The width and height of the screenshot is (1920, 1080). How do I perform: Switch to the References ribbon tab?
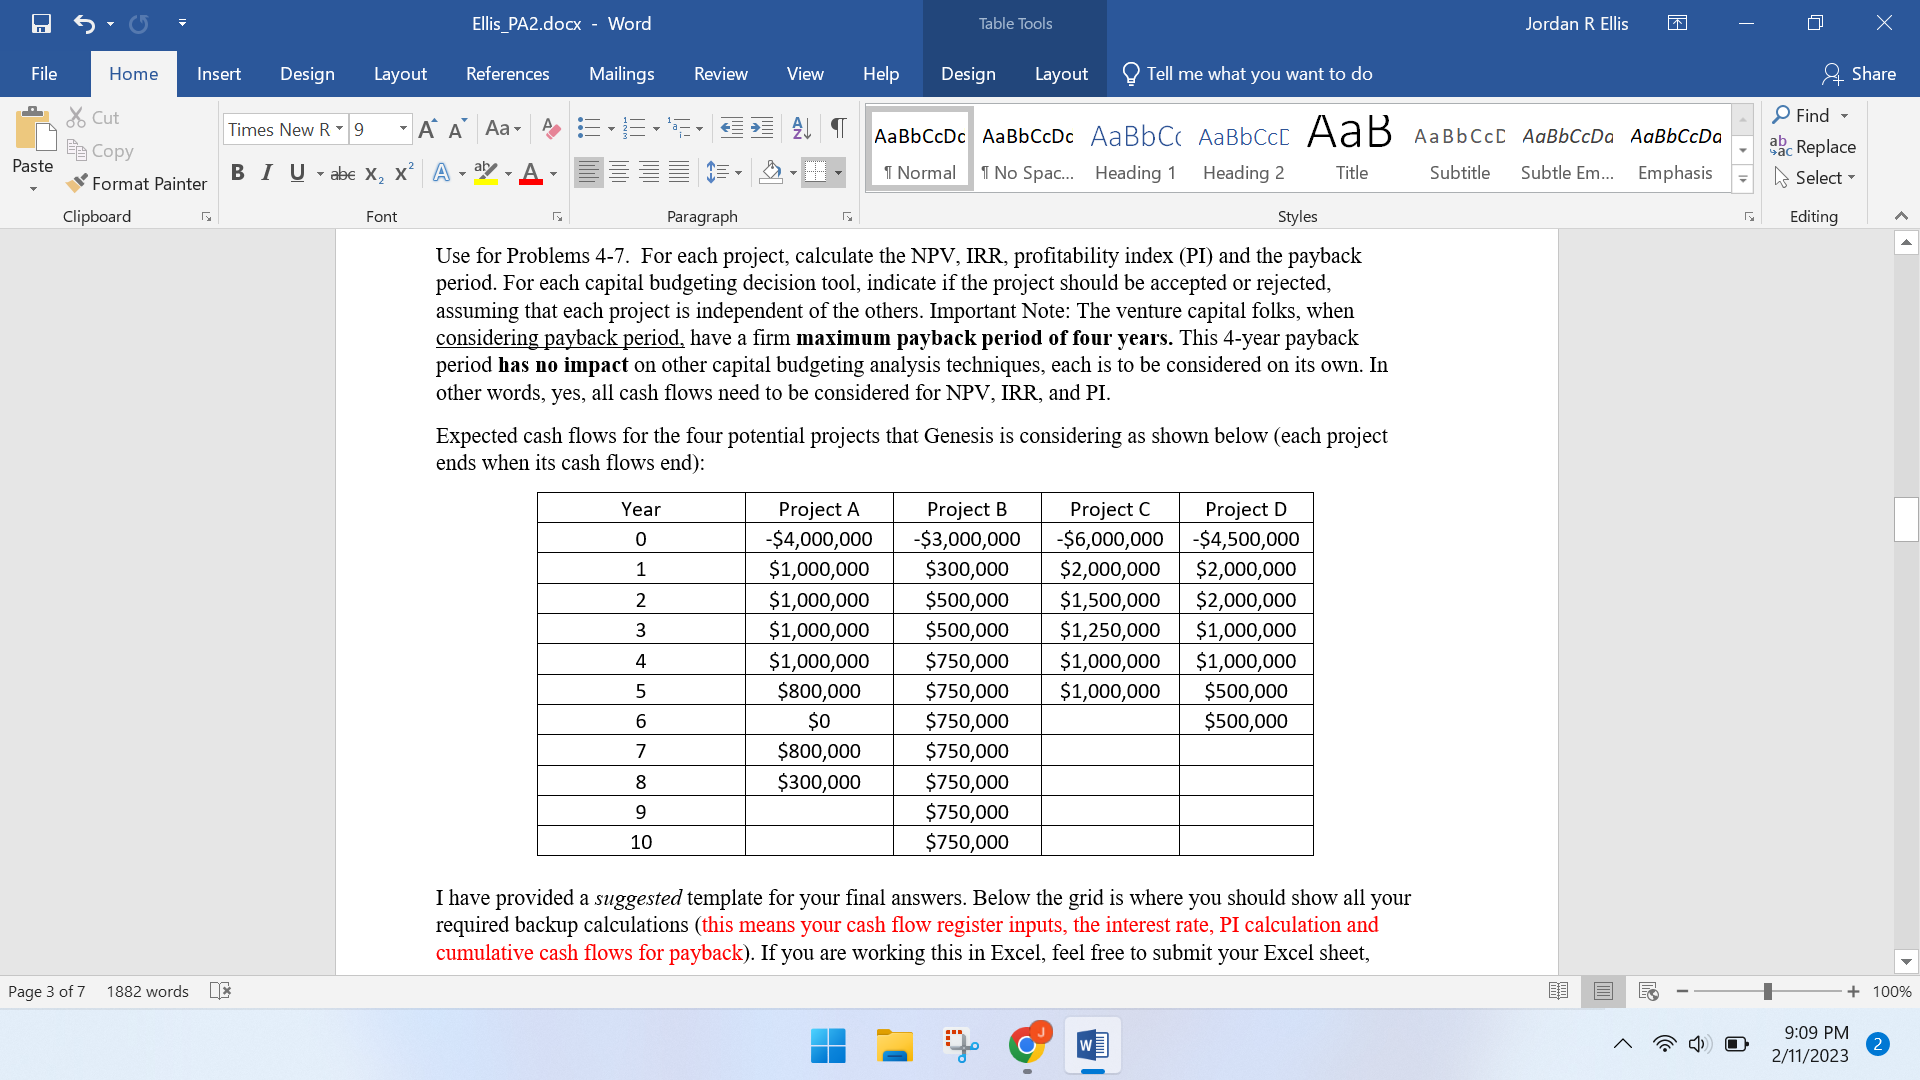point(508,73)
